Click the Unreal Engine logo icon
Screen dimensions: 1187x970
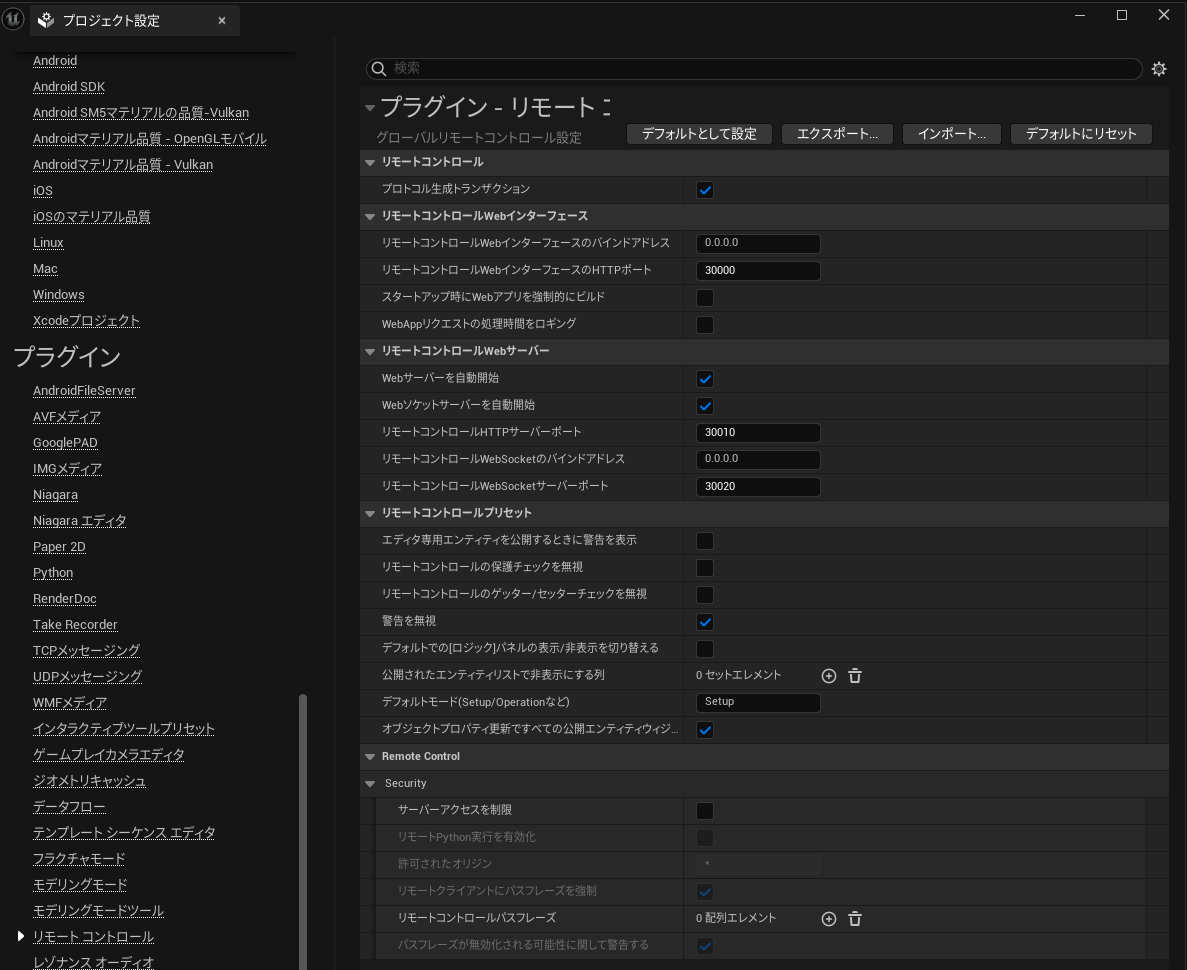[12, 19]
